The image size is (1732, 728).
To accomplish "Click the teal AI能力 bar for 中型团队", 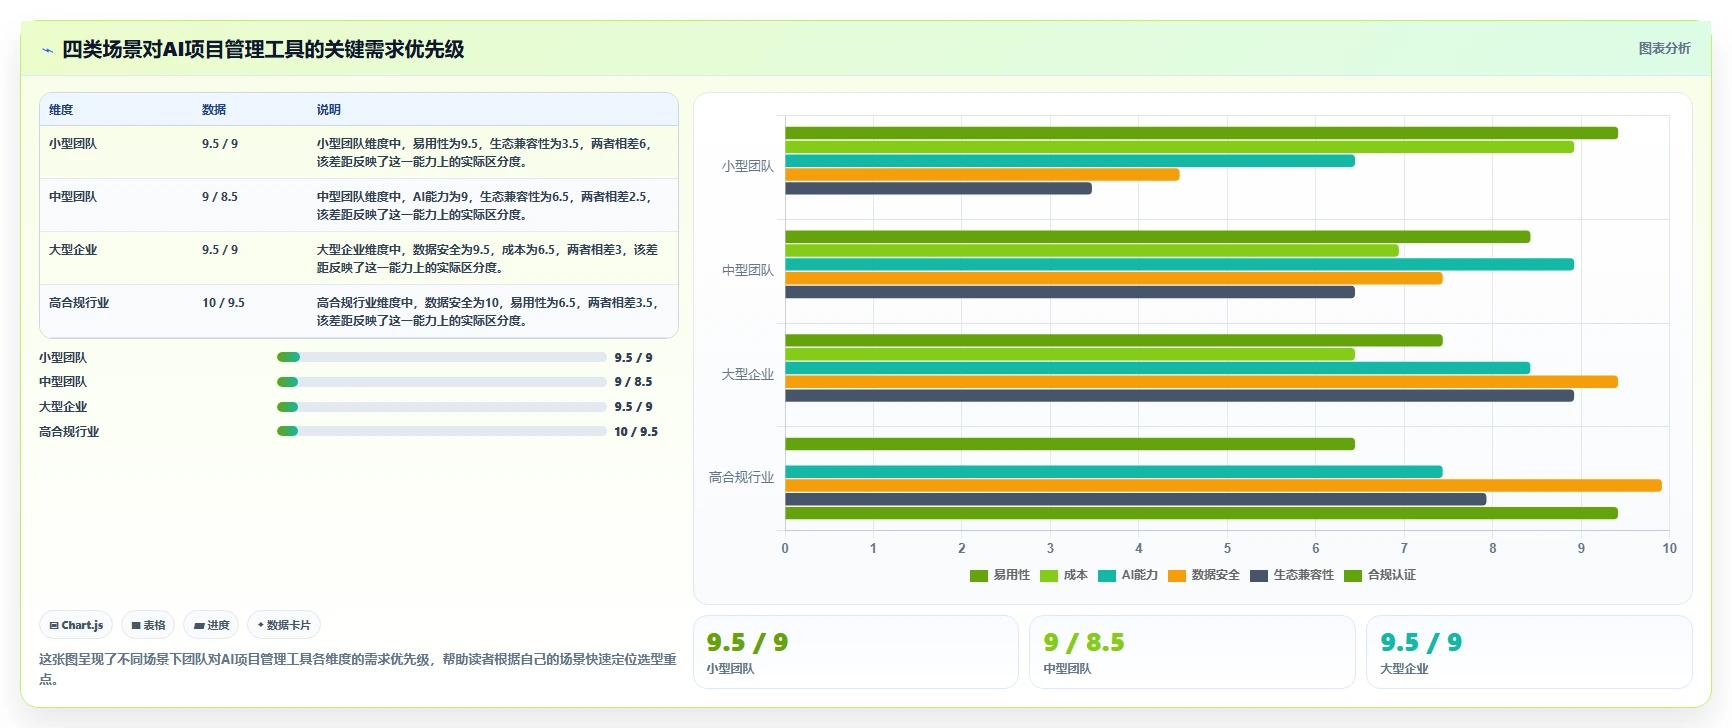I will point(1179,265).
